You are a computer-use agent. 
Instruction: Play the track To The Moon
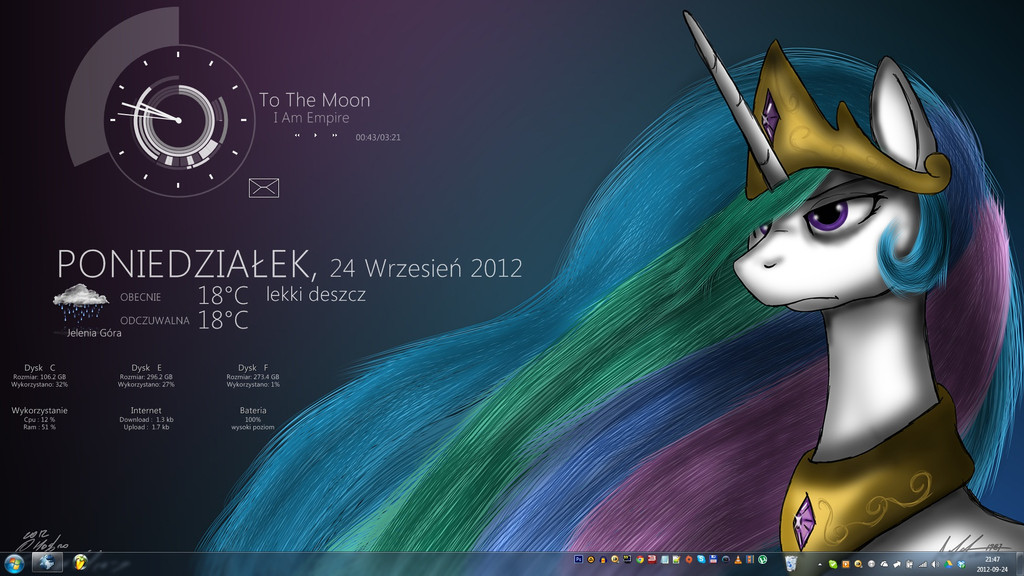pyautogui.click(x=315, y=136)
